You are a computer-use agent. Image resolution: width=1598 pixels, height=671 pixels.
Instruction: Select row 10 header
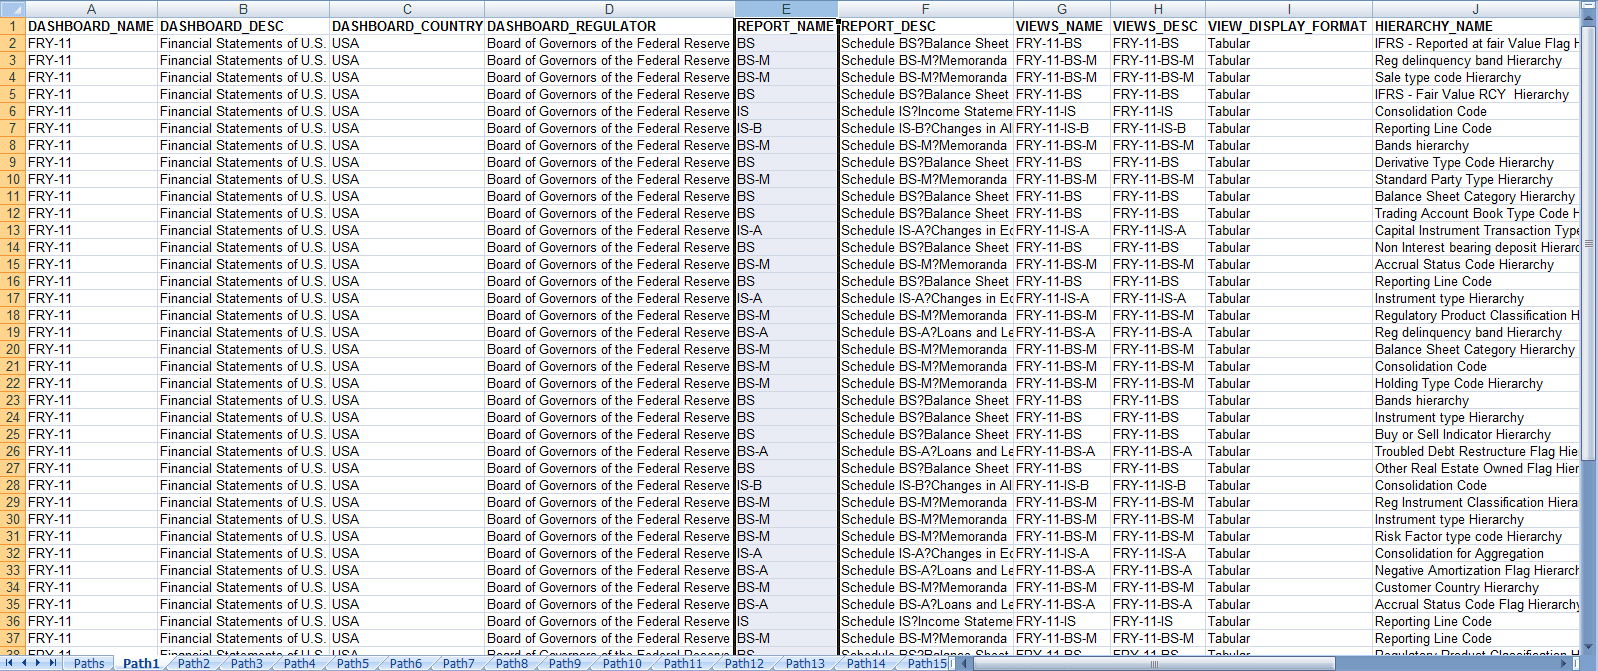12,179
